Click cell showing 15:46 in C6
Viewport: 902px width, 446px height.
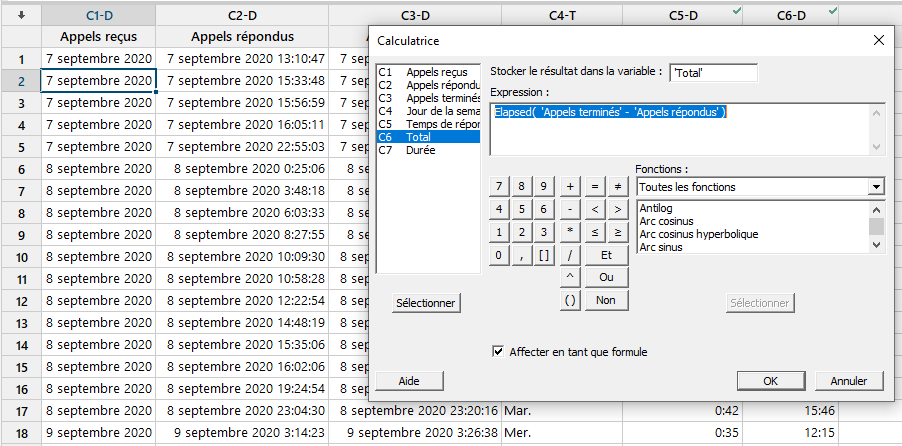790,411
